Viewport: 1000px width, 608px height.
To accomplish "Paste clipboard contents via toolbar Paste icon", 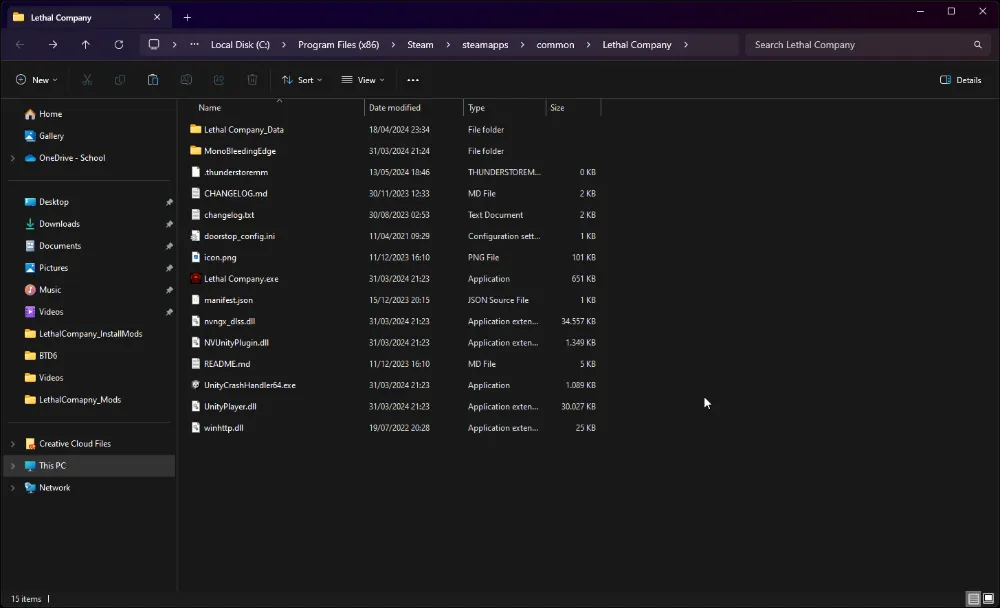I will tap(152, 80).
